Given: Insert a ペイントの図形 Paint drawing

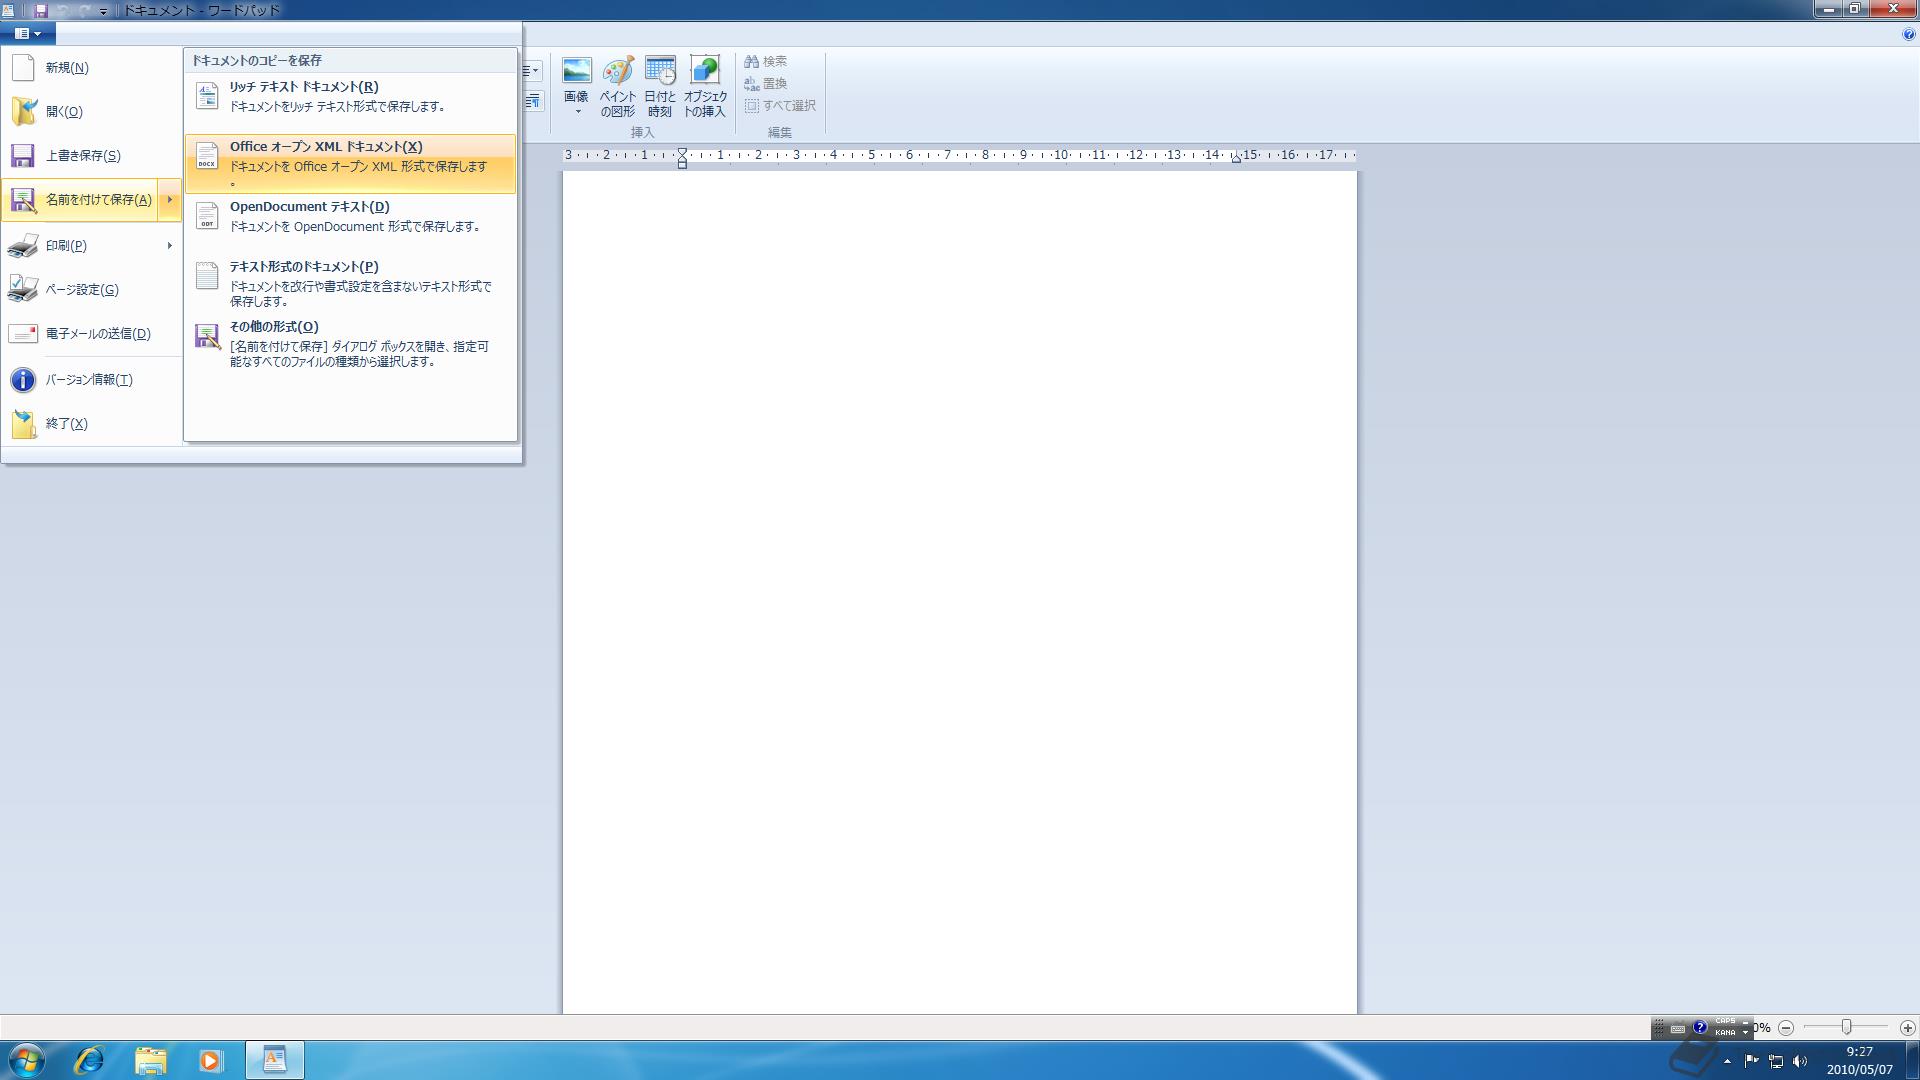Looking at the screenshot, I should (618, 87).
